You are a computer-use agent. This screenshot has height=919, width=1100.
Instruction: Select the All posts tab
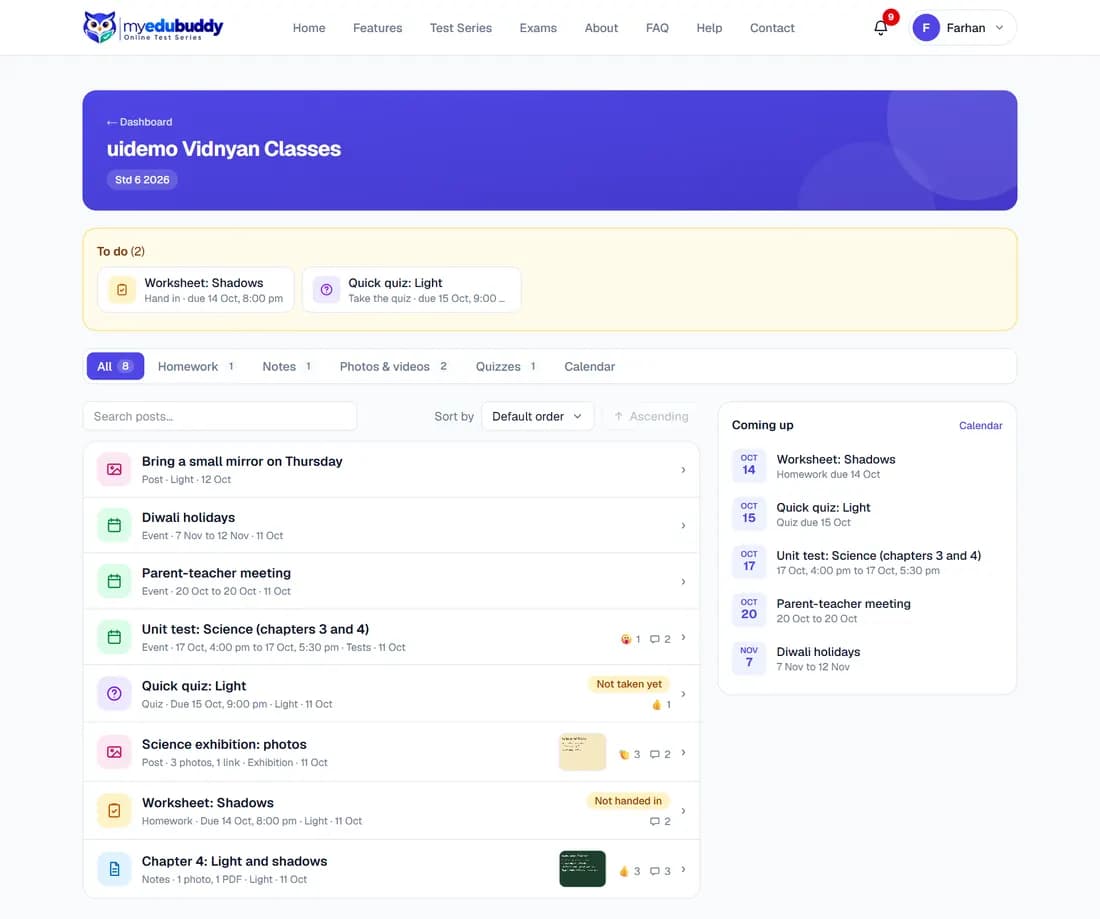pos(115,366)
